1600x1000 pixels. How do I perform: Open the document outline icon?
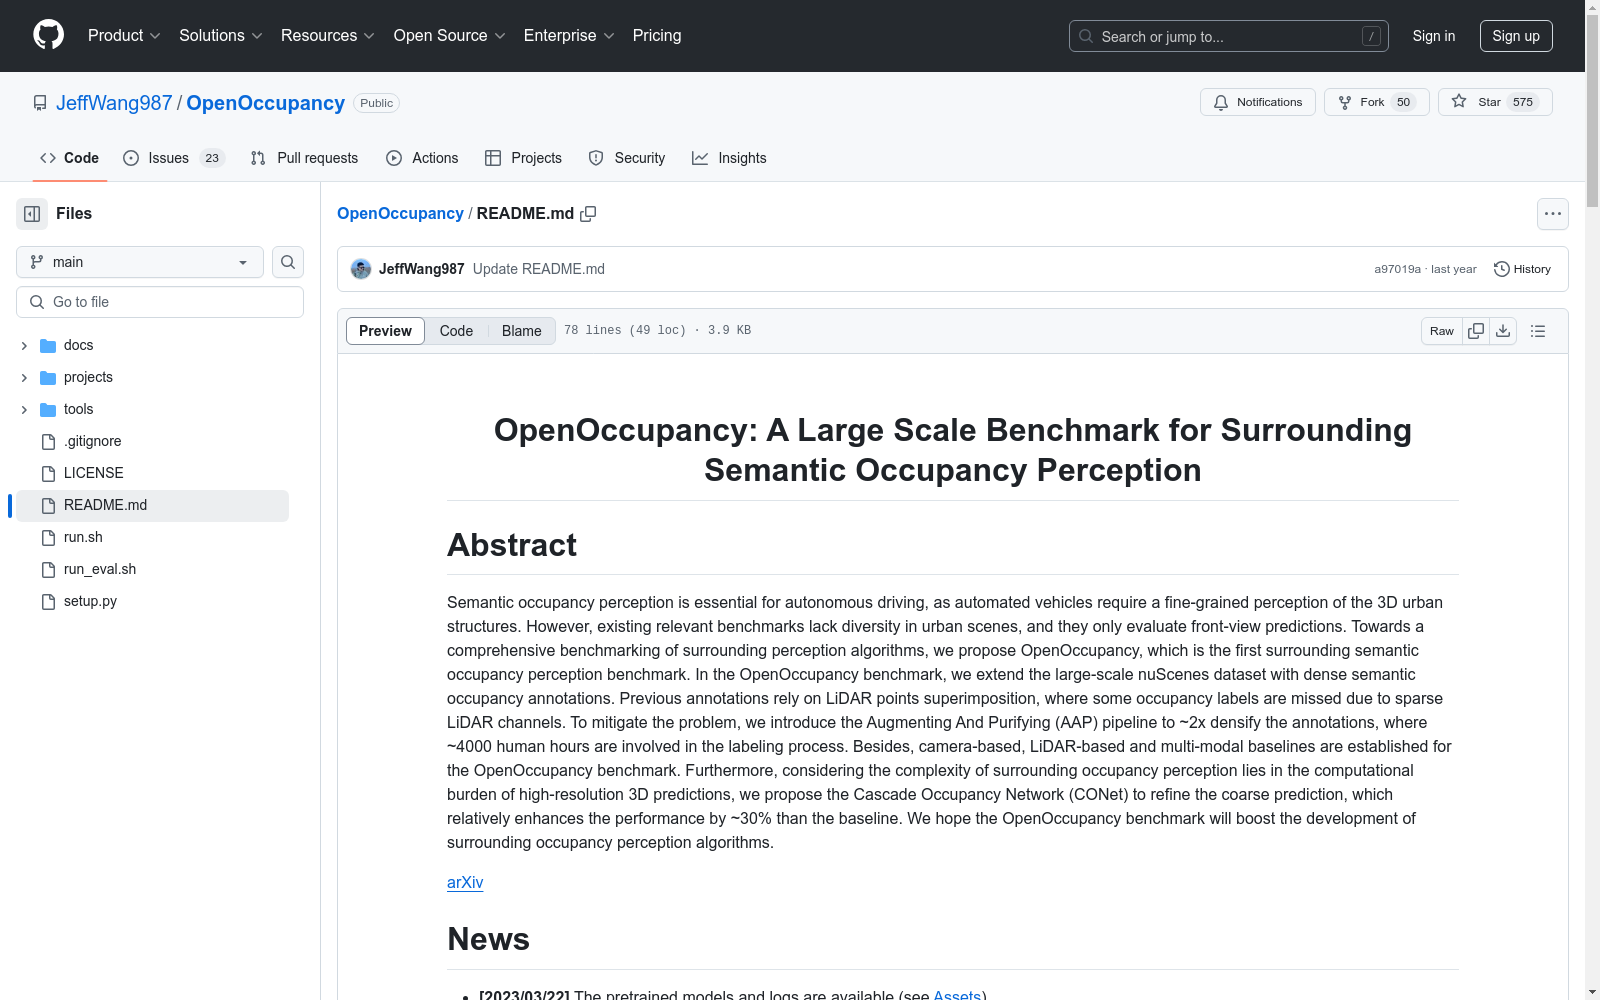[1538, 331]
